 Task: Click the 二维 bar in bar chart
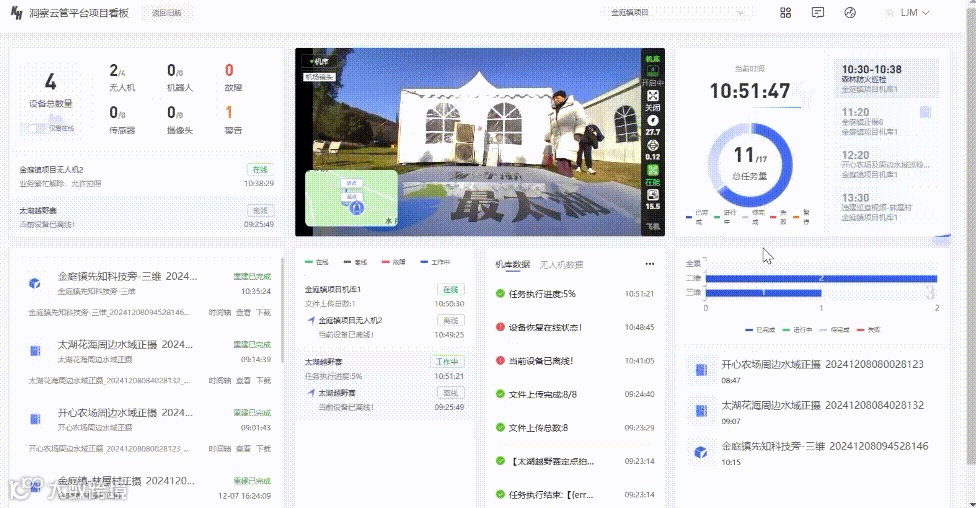tap(821, 278)
